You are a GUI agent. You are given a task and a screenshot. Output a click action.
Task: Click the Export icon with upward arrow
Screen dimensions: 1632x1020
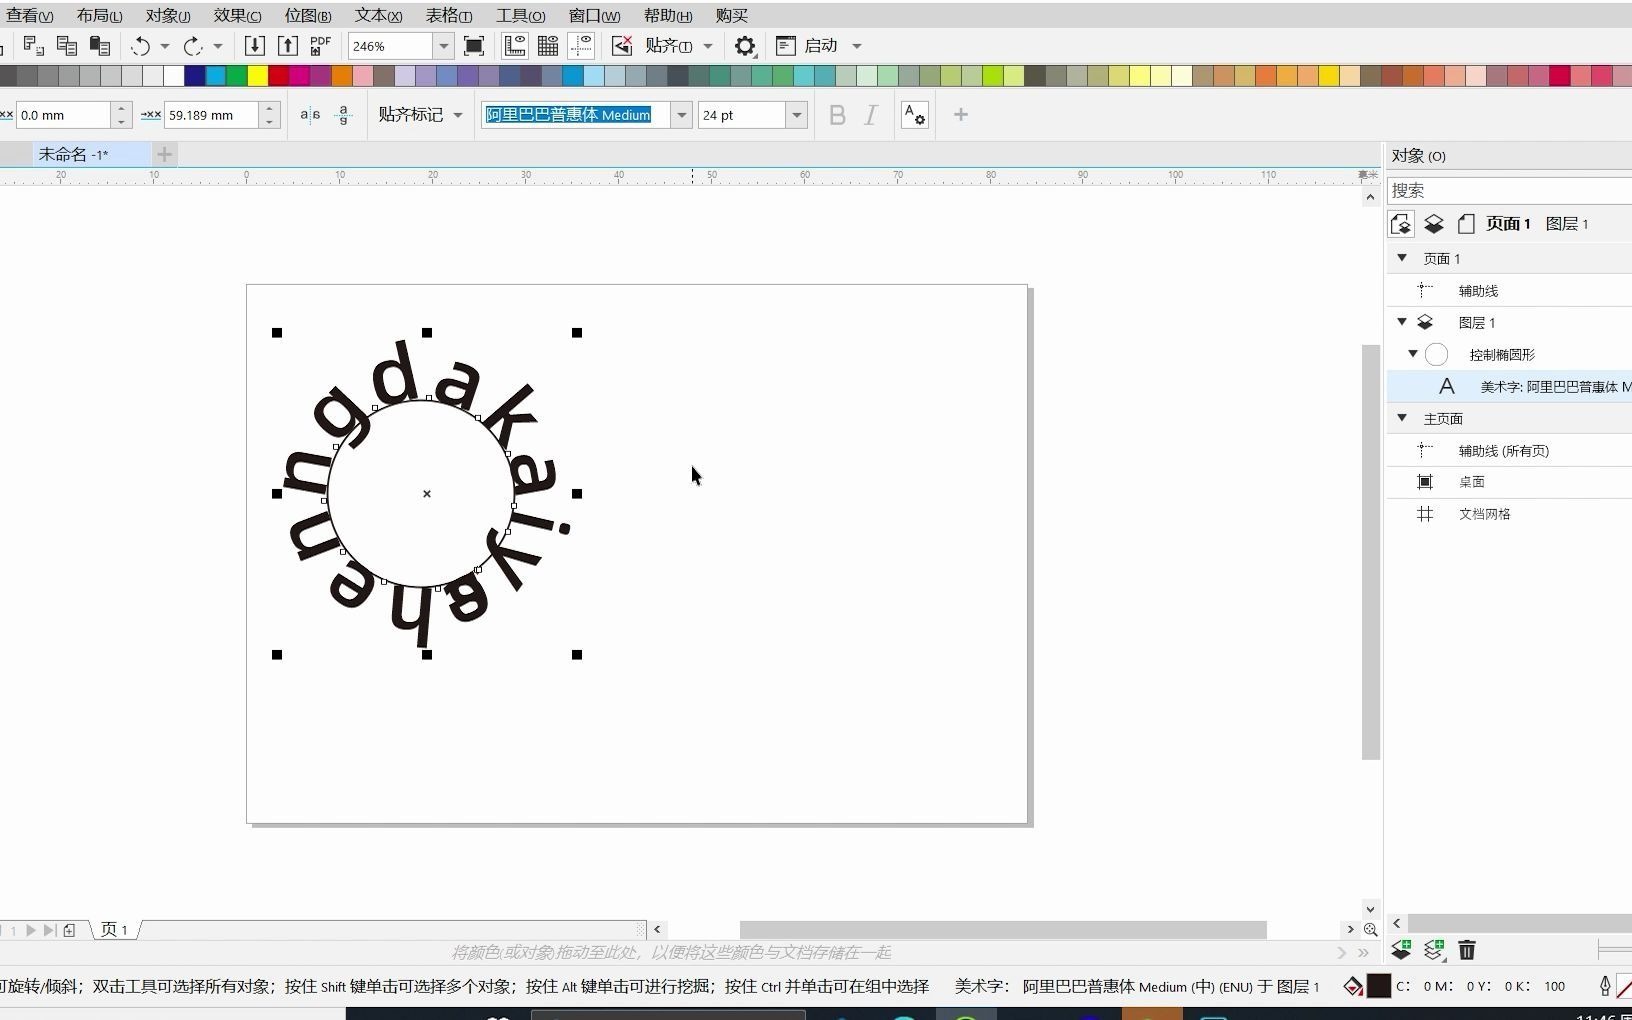pos(287,46)
